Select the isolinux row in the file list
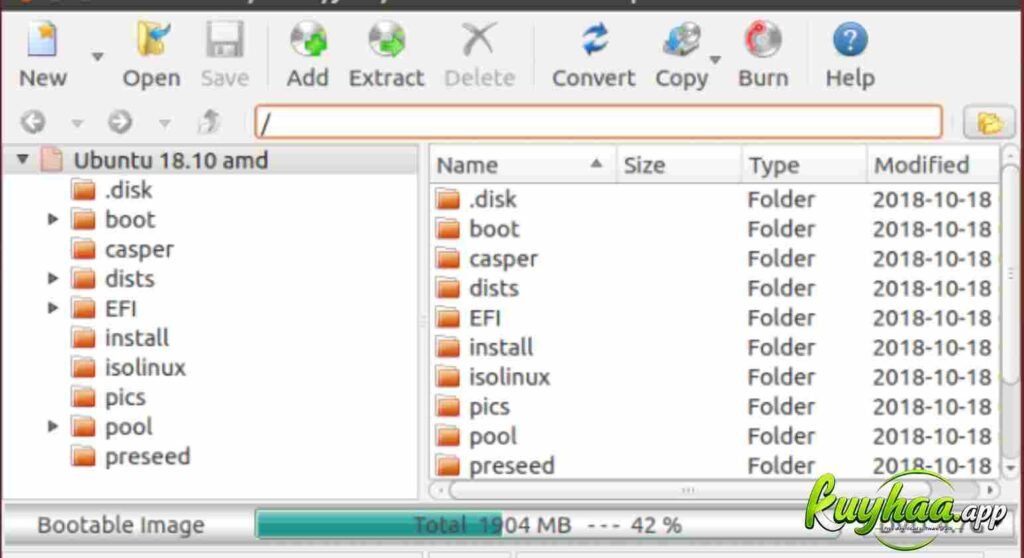1024x558 pixels. click(x=714, y=377)
